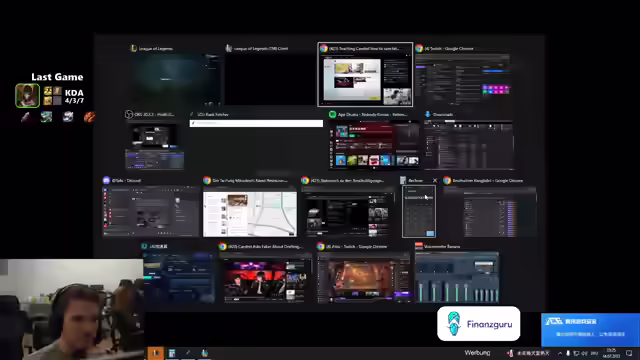The image size is (640, 360).
Task: Click the teal LOL helper app icon
Action: 144,246
